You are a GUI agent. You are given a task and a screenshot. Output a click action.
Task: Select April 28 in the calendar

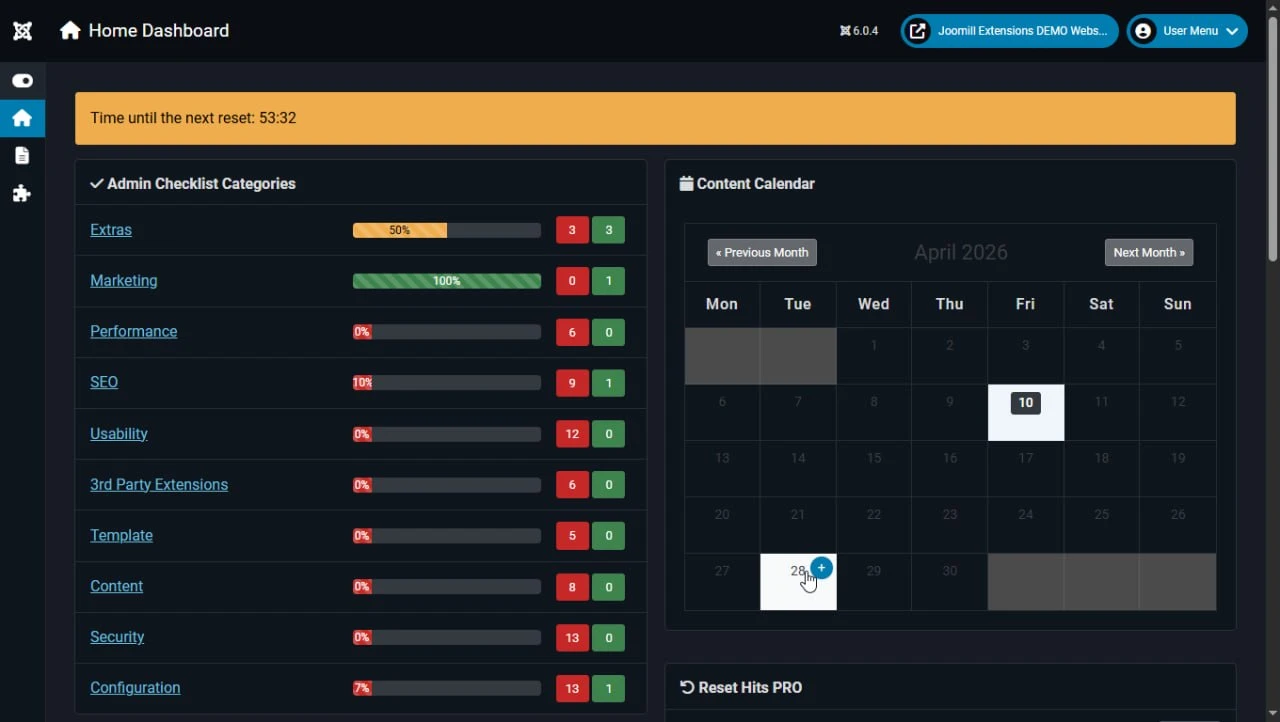coord(798,582)
